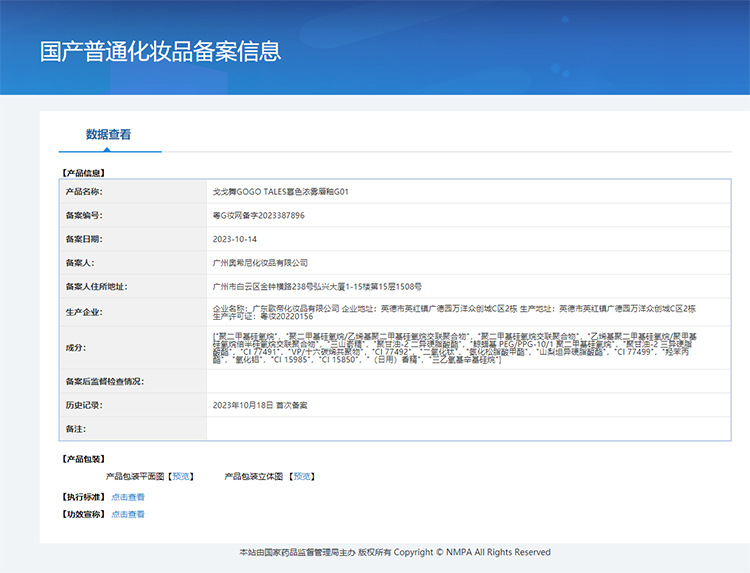750x573 pixels.
Task: Click the history record 2023年10月18日 首次备案
Action: coord(260,405)
